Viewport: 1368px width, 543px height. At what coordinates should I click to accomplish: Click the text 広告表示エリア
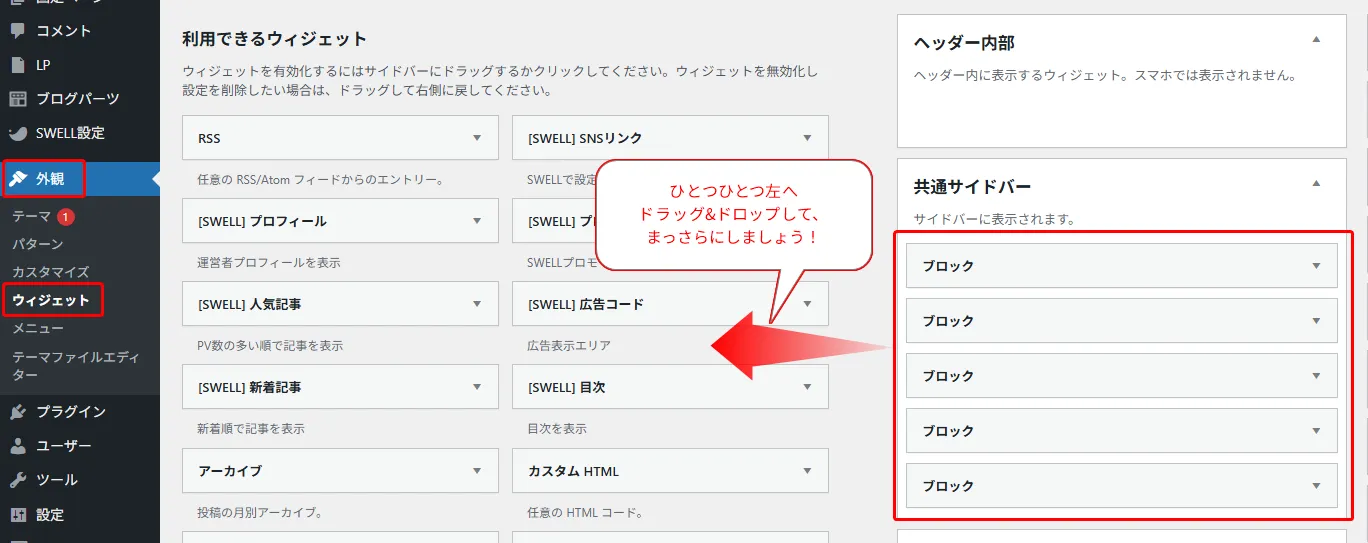(569, 346)
